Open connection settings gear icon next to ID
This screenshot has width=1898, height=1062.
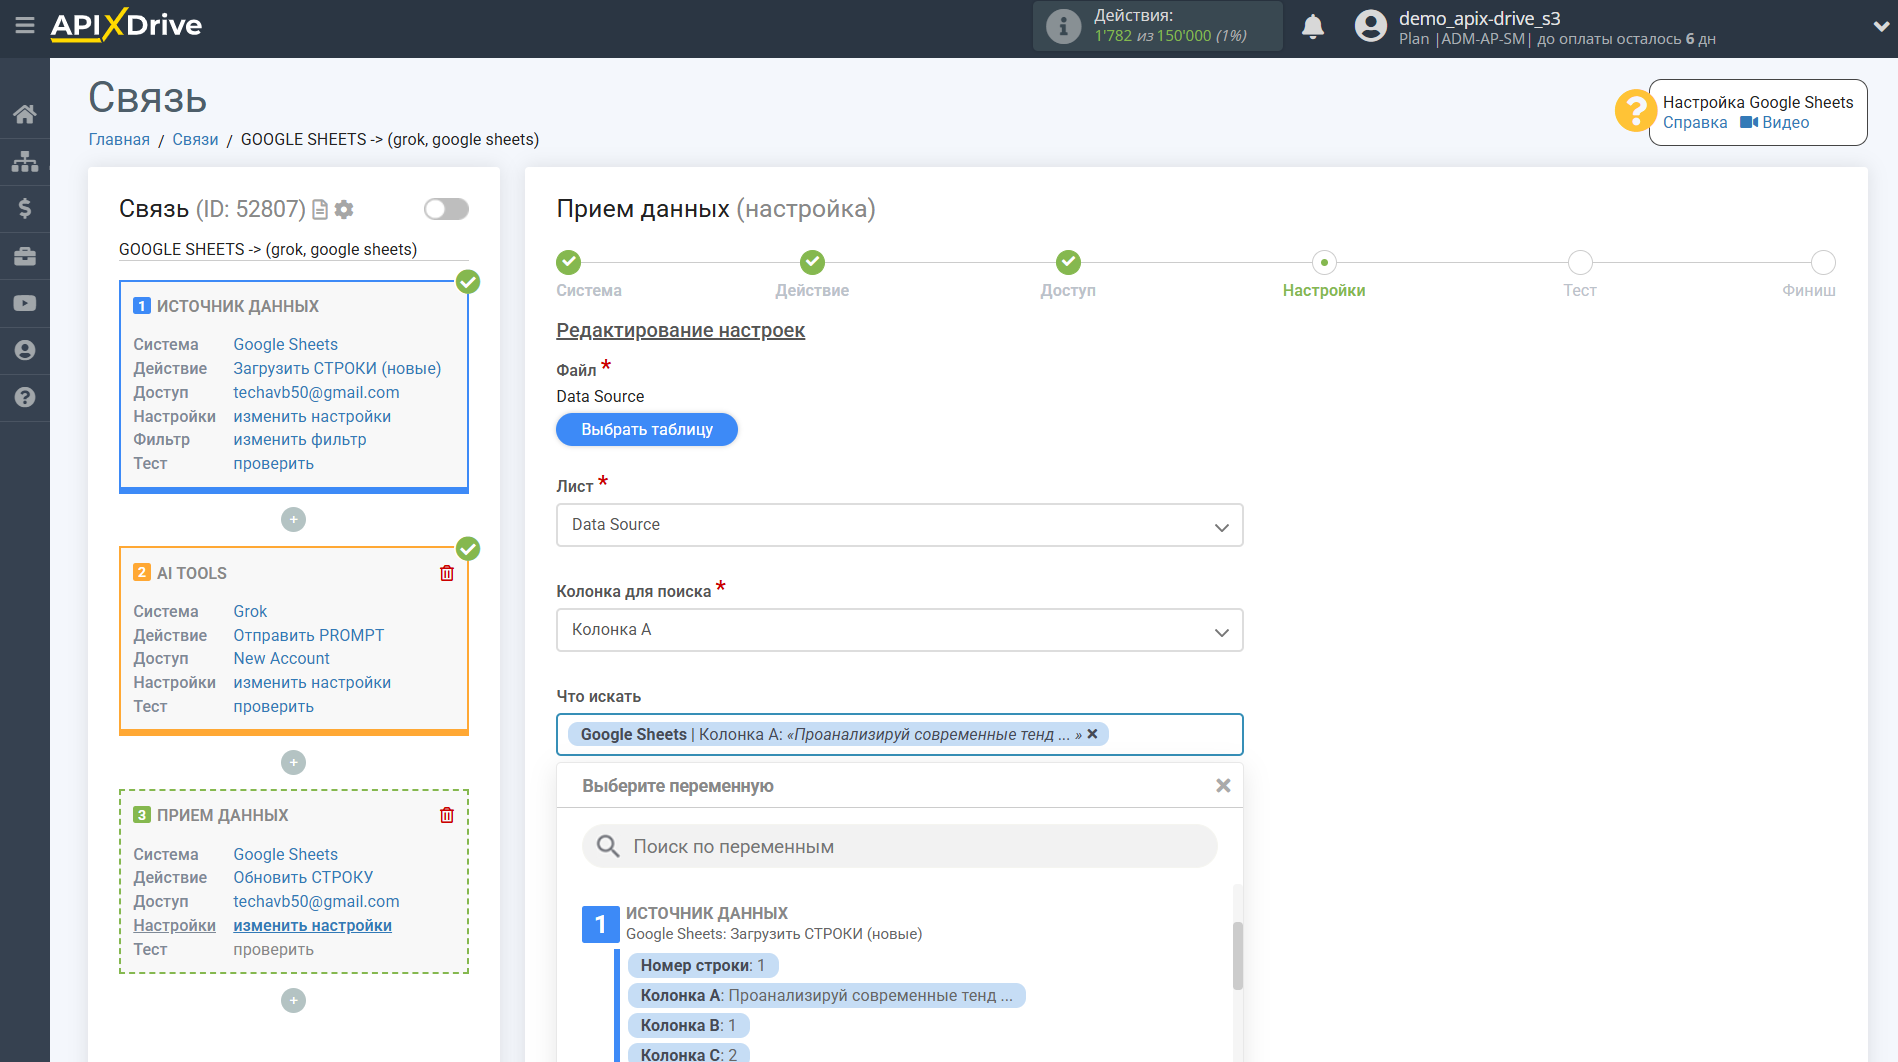(345, 209)
